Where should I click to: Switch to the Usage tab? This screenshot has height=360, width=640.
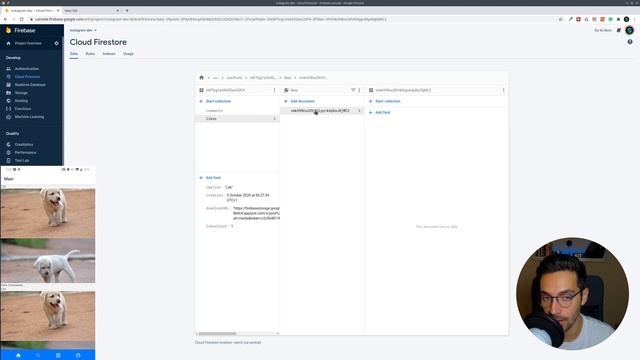[x=128, y=54]
